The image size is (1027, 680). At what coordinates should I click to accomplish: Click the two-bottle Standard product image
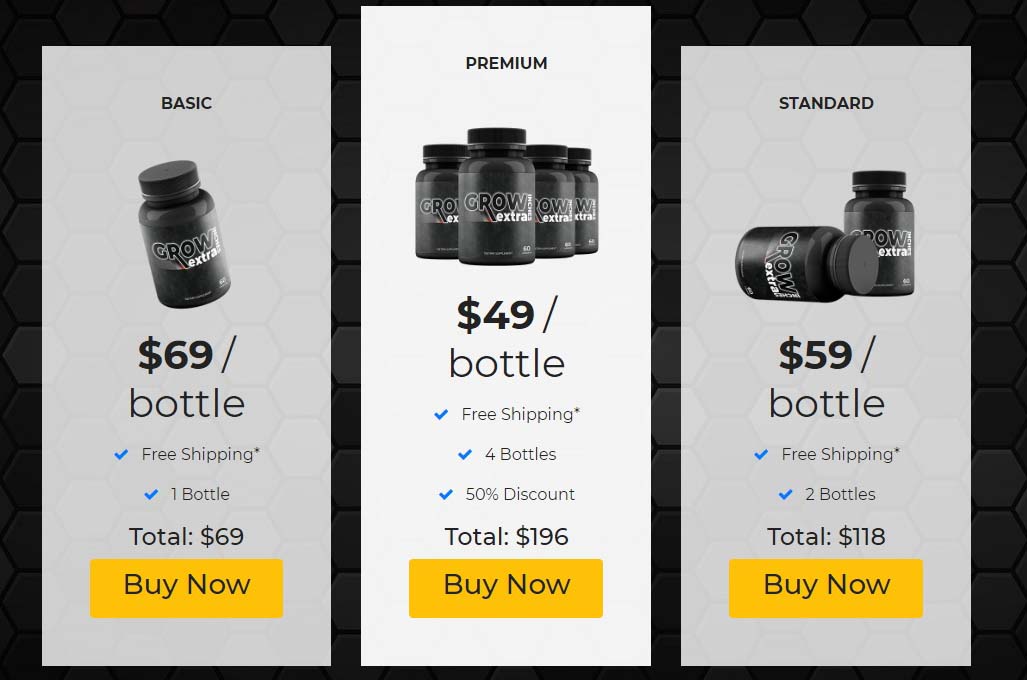[825, 236]
